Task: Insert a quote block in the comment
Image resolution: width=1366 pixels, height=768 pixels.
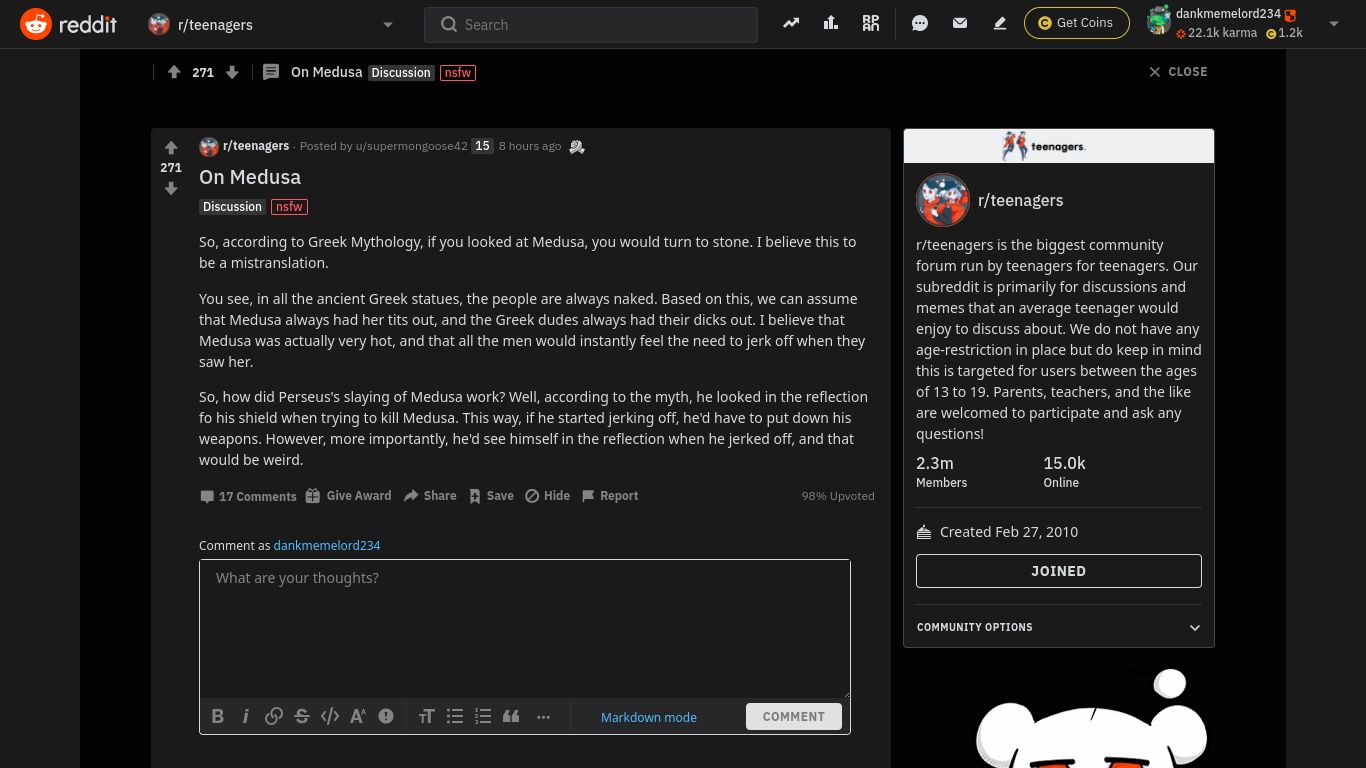Action: [x=511, y=716]
